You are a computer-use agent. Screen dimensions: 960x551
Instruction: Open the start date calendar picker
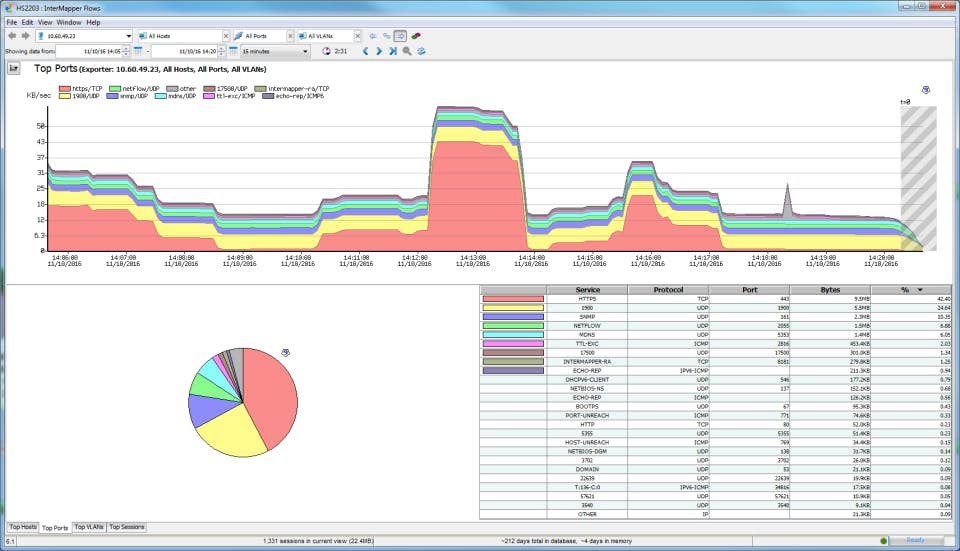[x=138, y=50]
